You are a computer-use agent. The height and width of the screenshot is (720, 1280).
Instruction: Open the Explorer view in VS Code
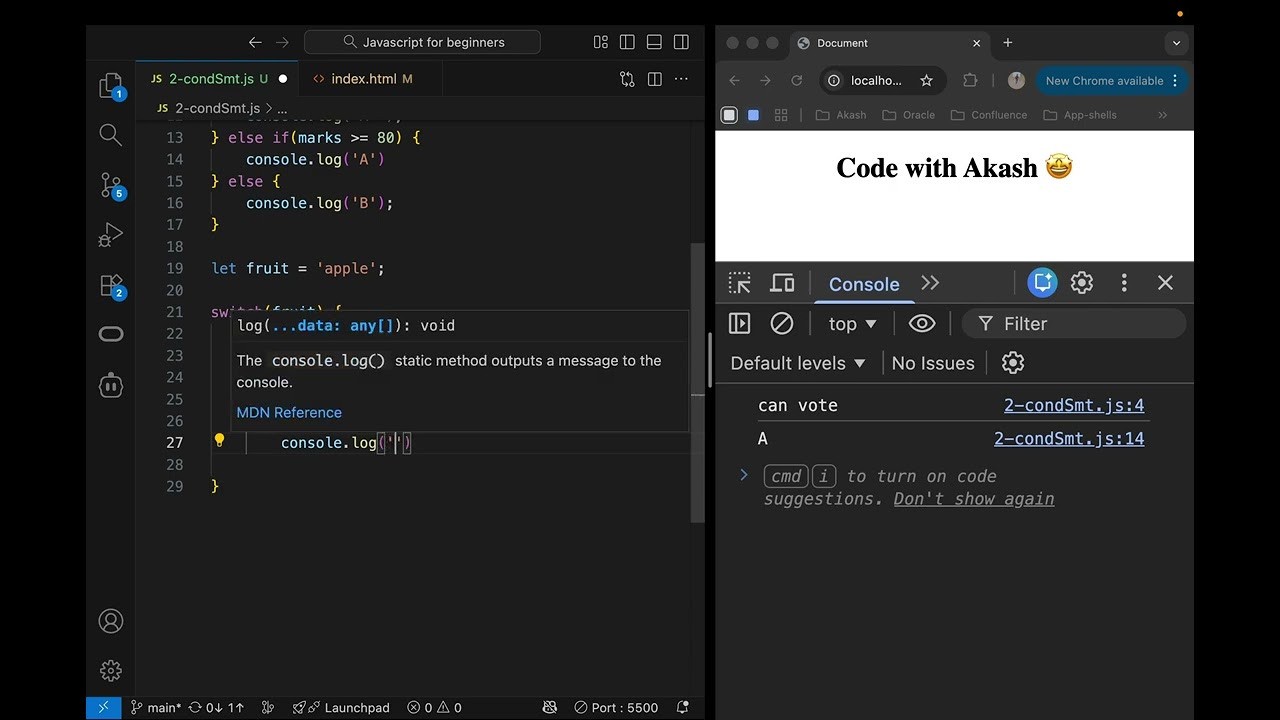coord(111,86)
